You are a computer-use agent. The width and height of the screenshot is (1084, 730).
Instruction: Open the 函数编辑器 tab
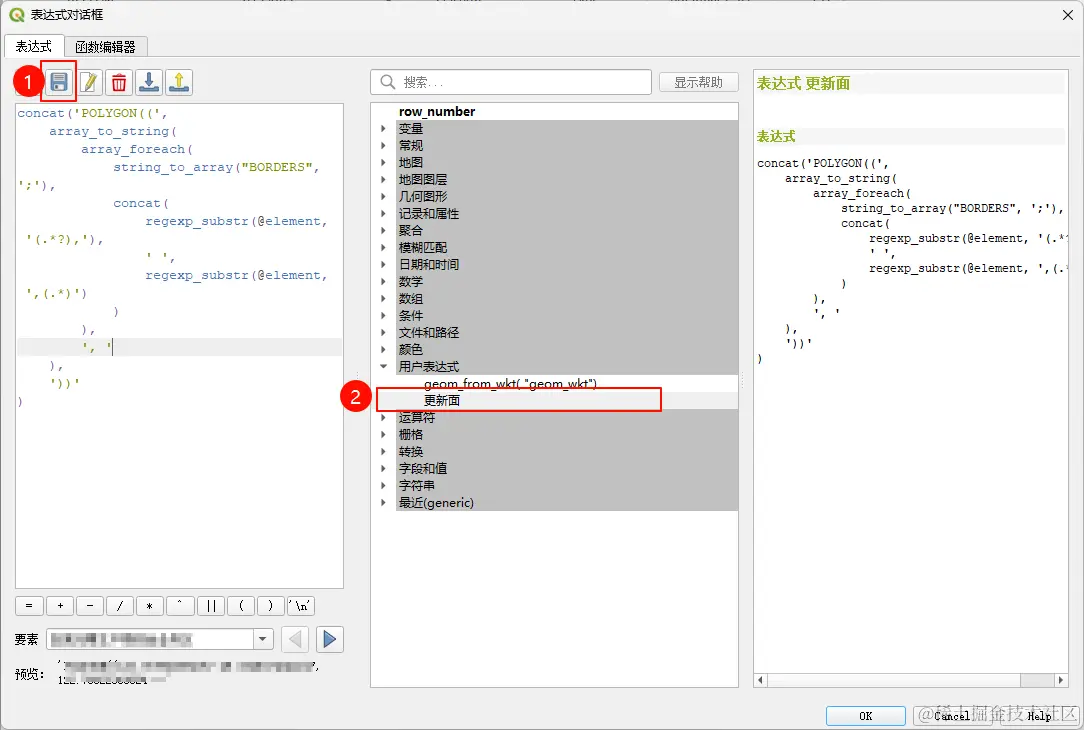[x=105, y=47]
